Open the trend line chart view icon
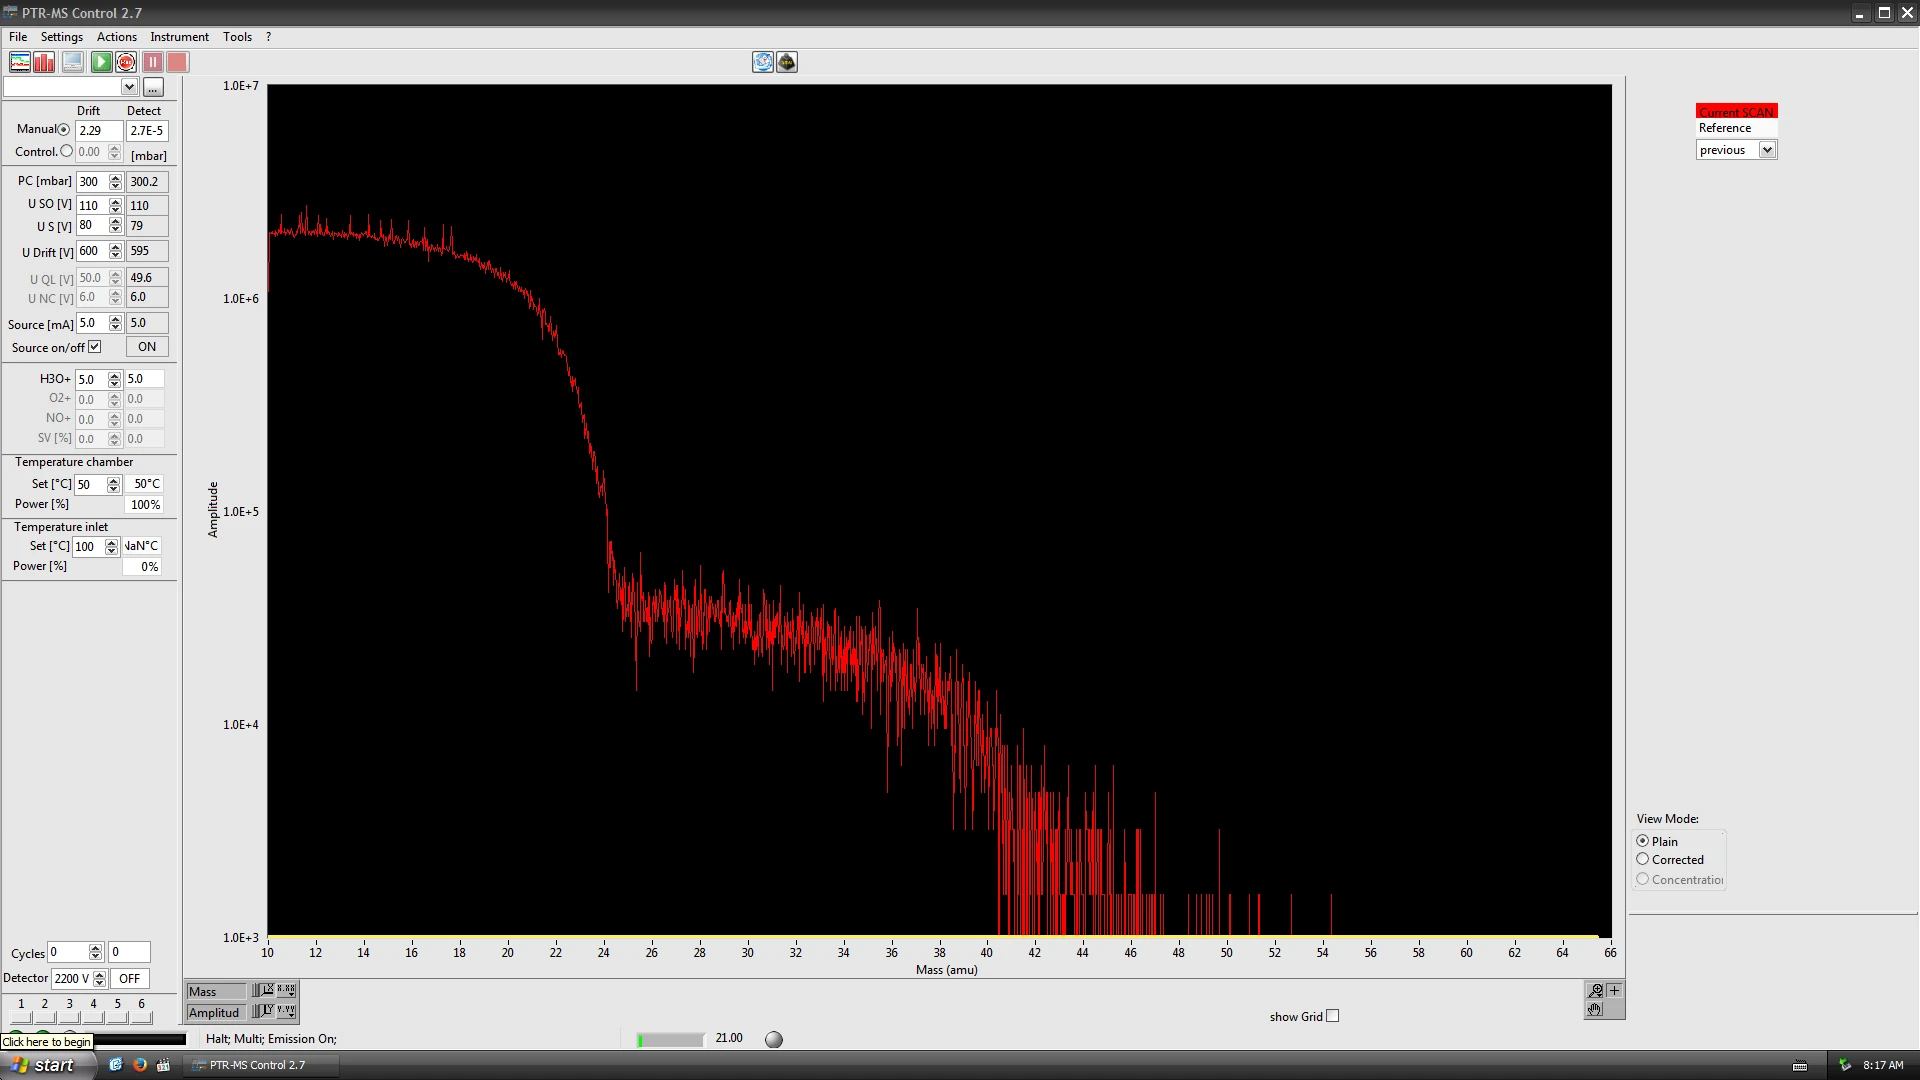The width and height of the screenshot is (1920, 1080). tap(20, 62)
